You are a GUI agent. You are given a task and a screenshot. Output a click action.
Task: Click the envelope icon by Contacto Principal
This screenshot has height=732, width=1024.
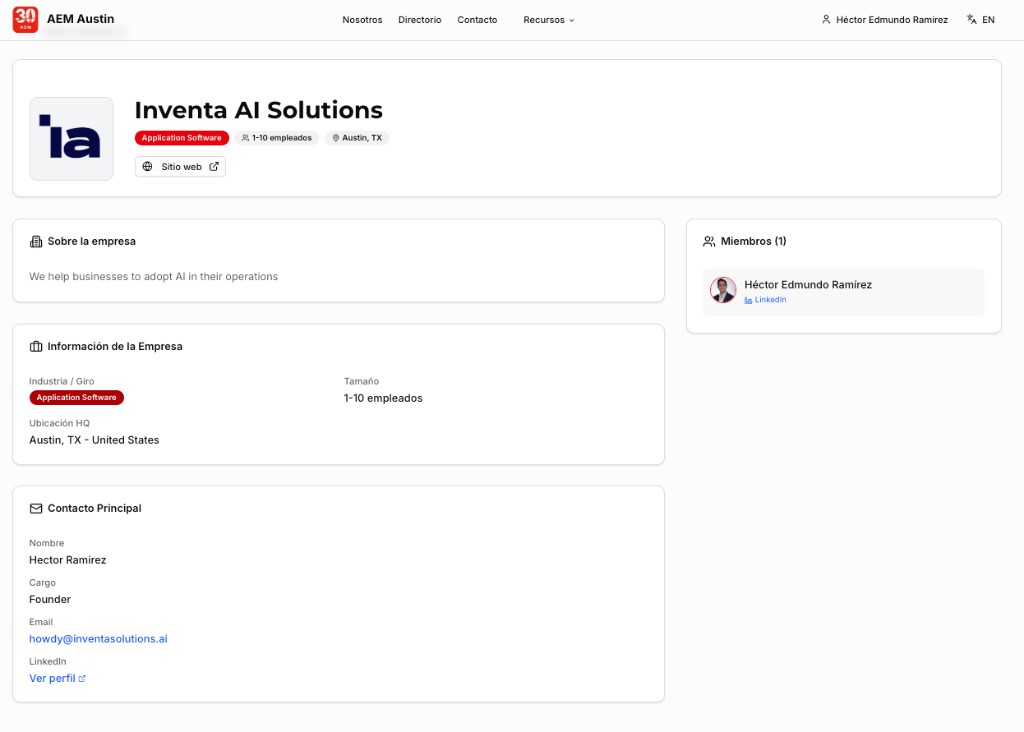[36, 509]
